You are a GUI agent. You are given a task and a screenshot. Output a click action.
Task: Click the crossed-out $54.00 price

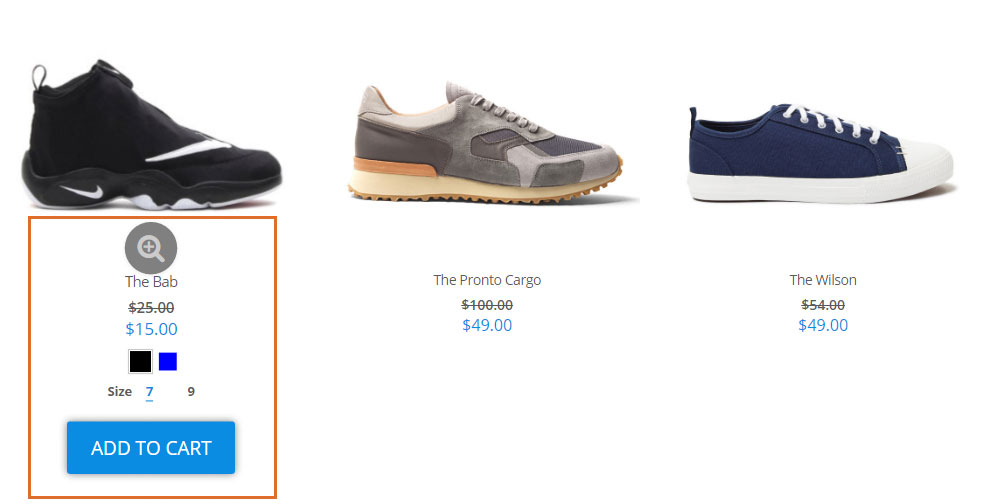point(823,305)
